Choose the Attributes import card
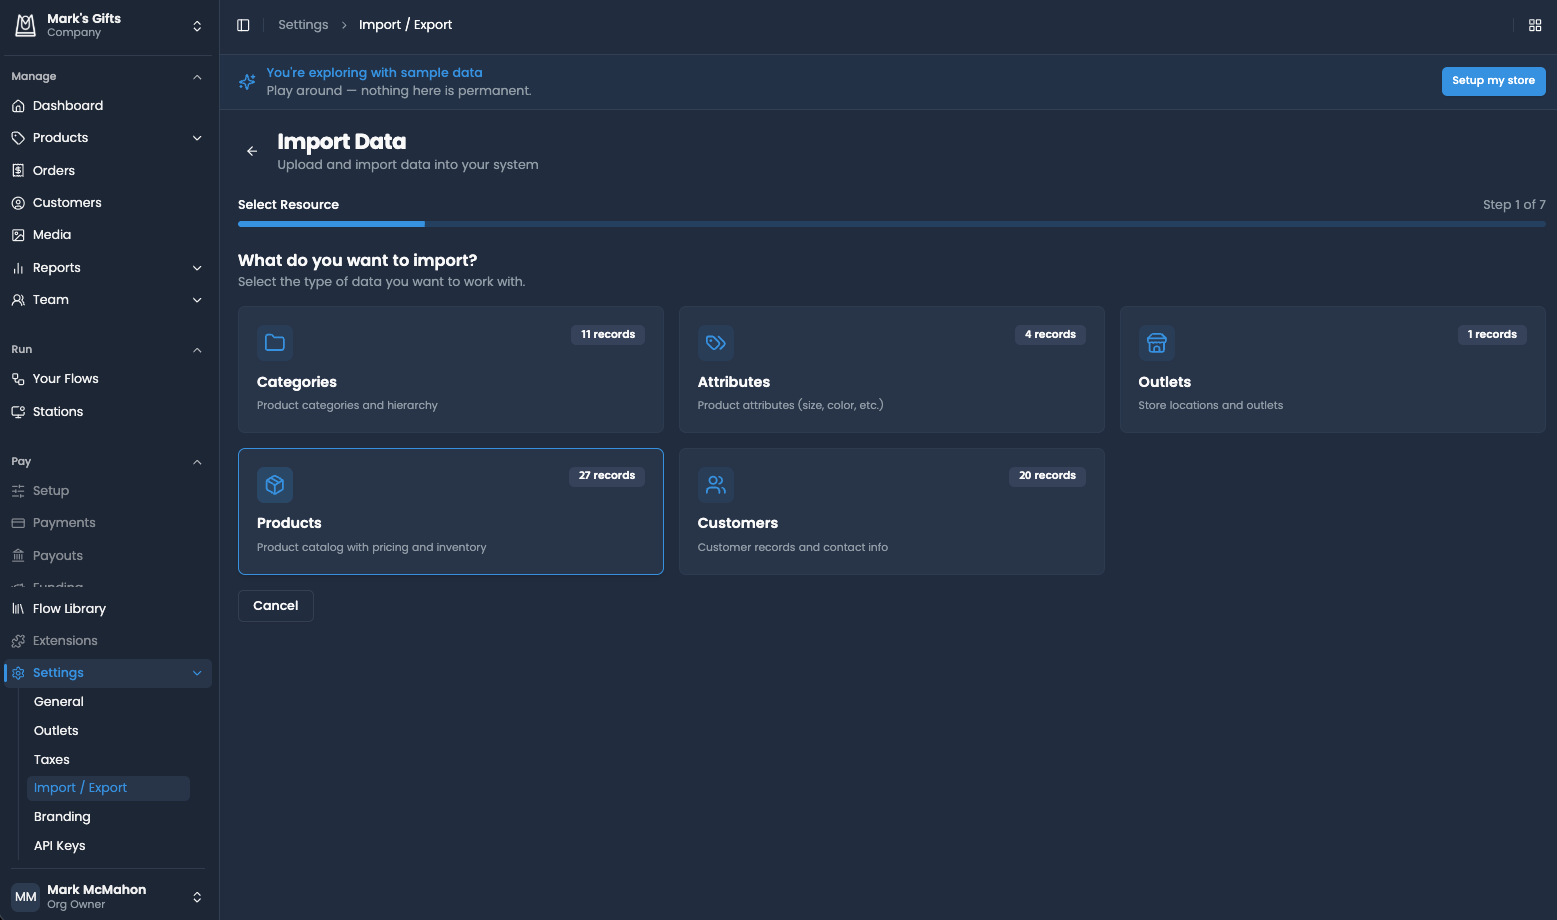 tap(892, 370)
